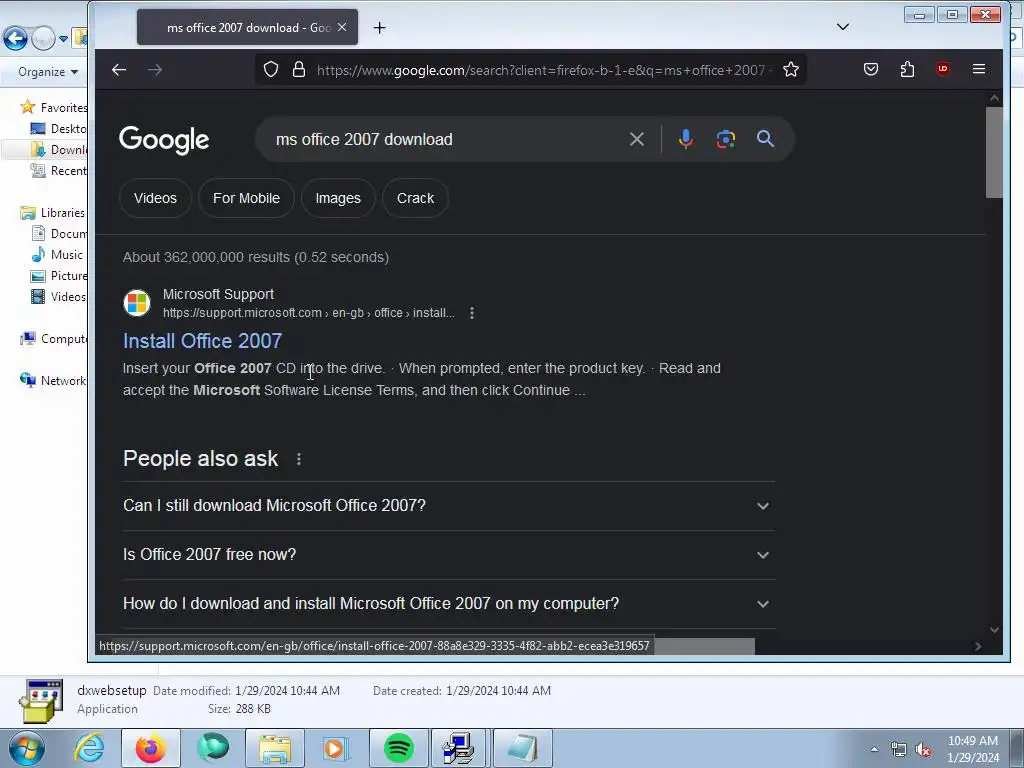Select Recent Places in Explorer sidebar
1024x768 pixels.
click(x=59, y=170)
